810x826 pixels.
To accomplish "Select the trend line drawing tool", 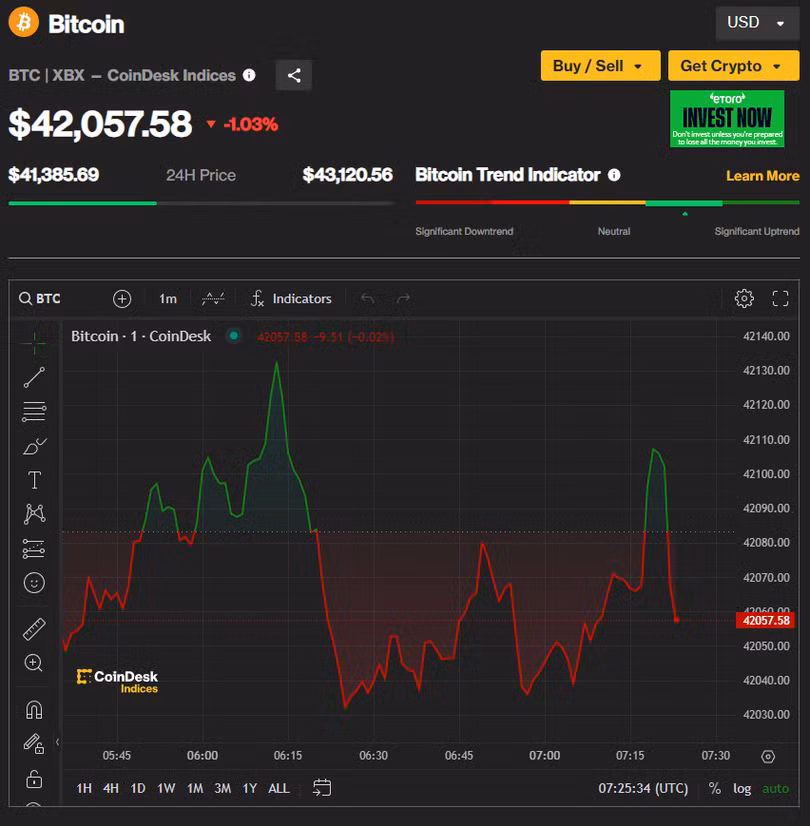I will click(x=34, y=377).
